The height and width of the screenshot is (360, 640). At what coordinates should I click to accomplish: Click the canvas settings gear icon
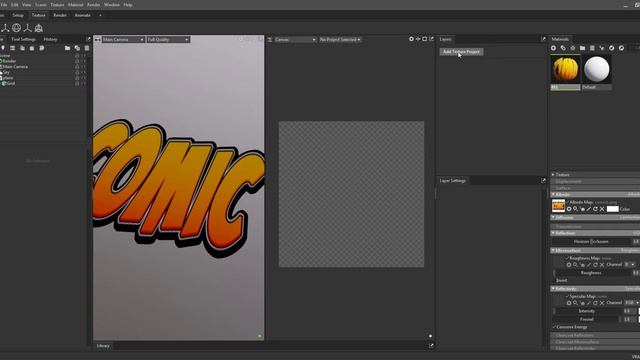[411, 39]
